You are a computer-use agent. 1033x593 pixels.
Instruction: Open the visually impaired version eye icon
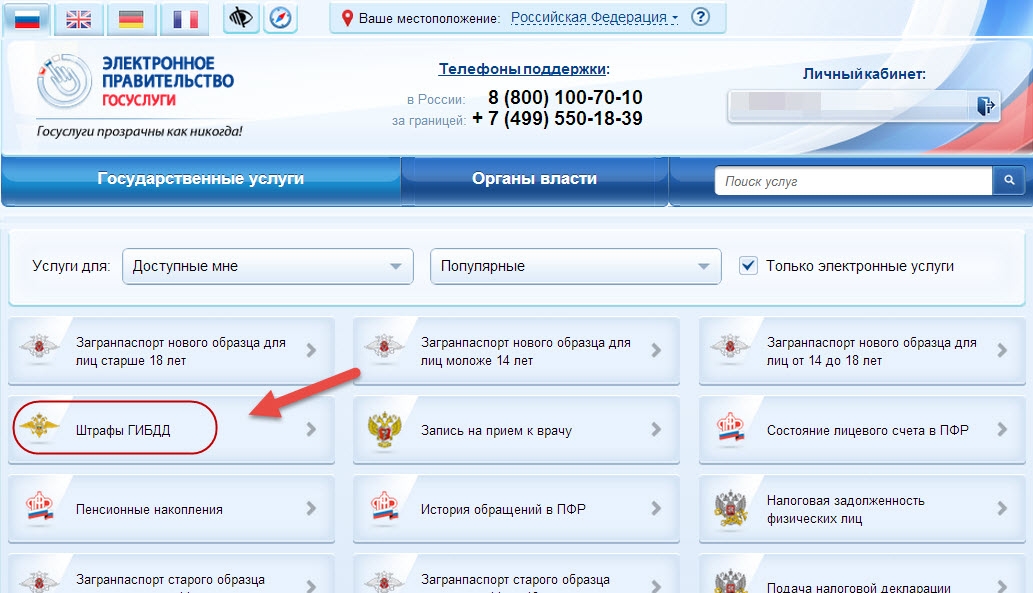pos(240,18)
